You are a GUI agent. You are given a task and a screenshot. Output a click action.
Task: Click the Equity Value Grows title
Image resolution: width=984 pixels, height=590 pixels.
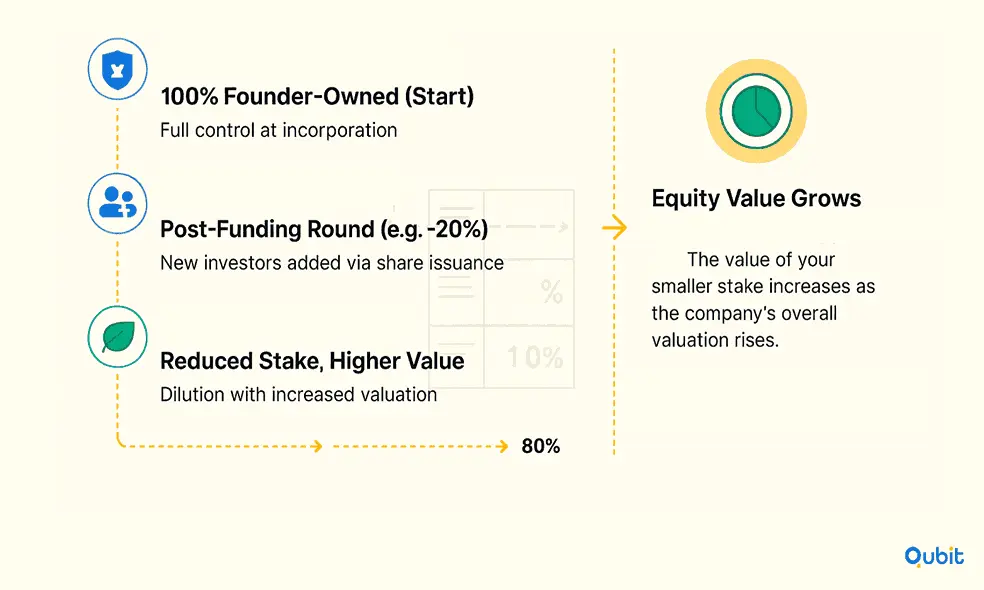click(756, 198)
